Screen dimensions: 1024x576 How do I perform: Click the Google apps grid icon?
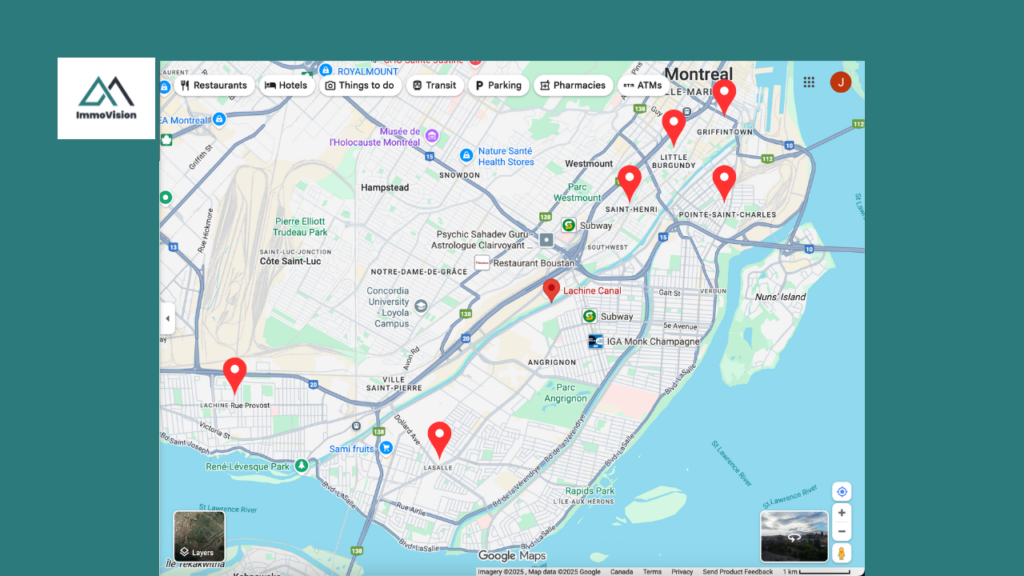[809, 83]
